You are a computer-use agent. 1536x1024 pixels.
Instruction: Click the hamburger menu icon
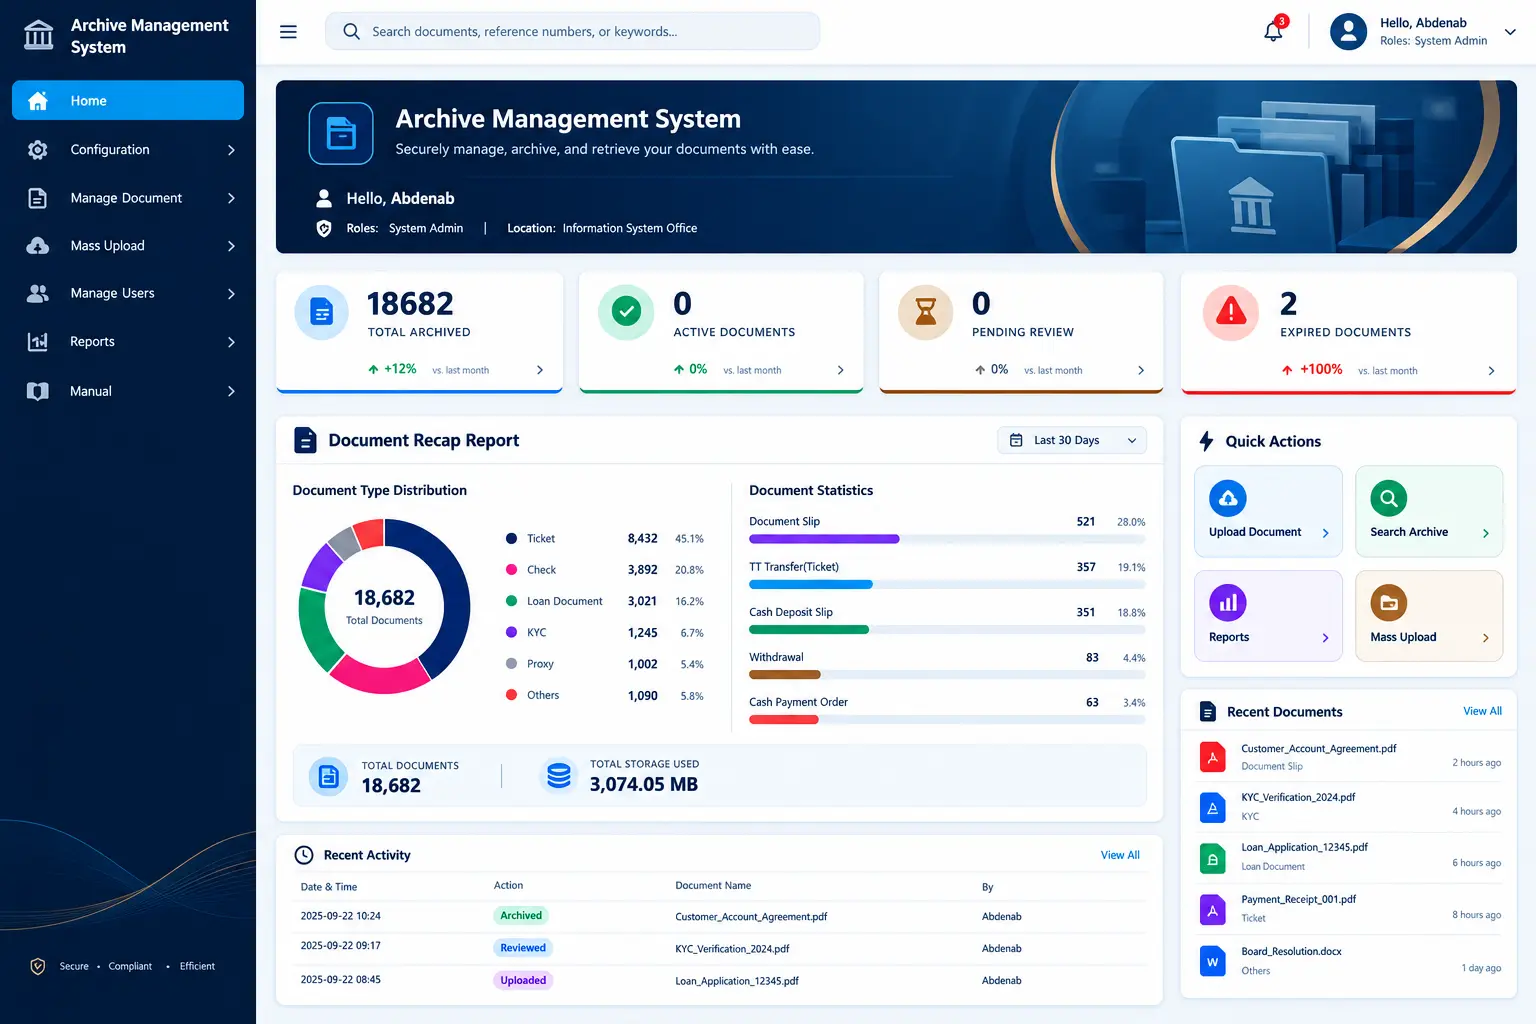[x=288, y=32]
